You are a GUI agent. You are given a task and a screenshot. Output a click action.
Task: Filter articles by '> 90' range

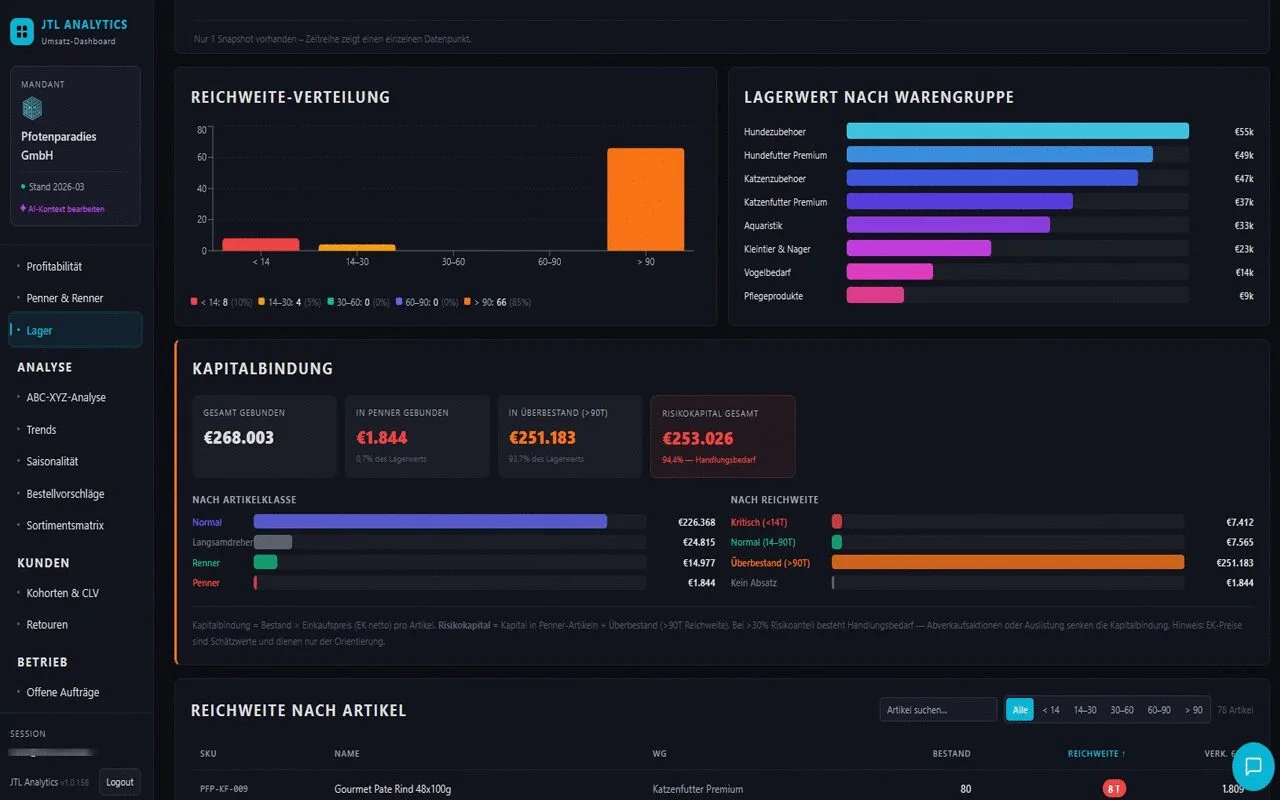pyautogui.click(x=1193, y=710)
